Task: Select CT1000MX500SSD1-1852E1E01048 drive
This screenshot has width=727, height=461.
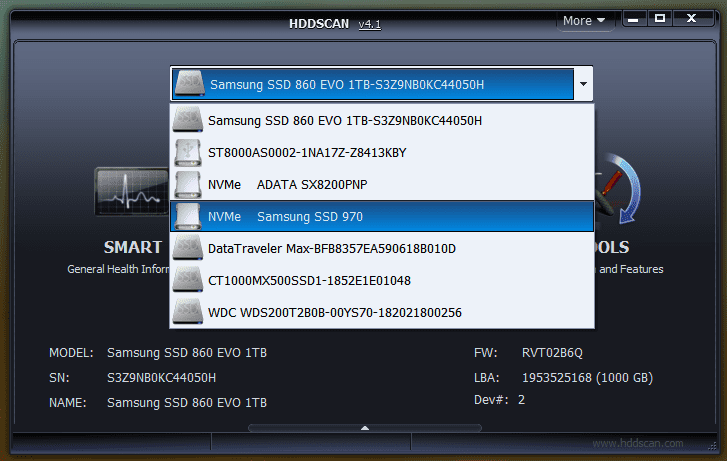Action: 382,281
